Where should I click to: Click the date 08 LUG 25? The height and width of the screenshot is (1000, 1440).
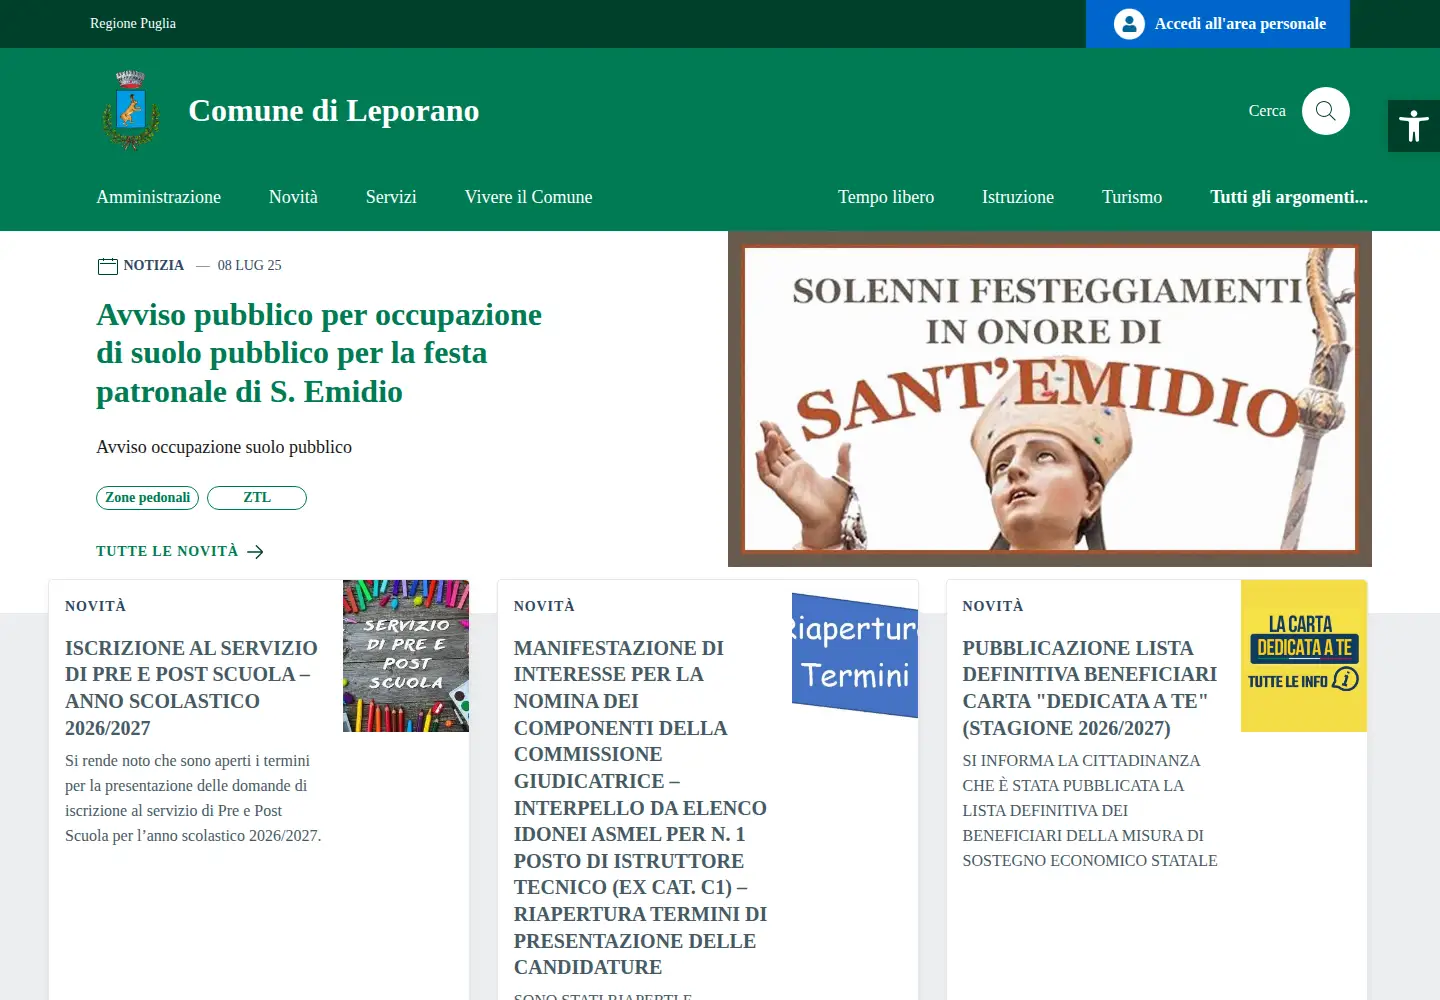click(250, 266)
